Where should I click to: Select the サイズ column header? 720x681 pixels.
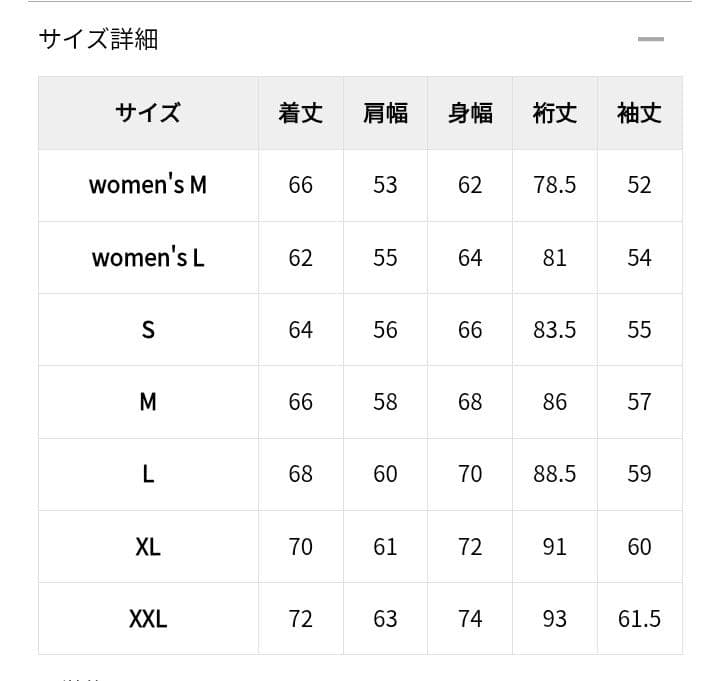point(148,113)
